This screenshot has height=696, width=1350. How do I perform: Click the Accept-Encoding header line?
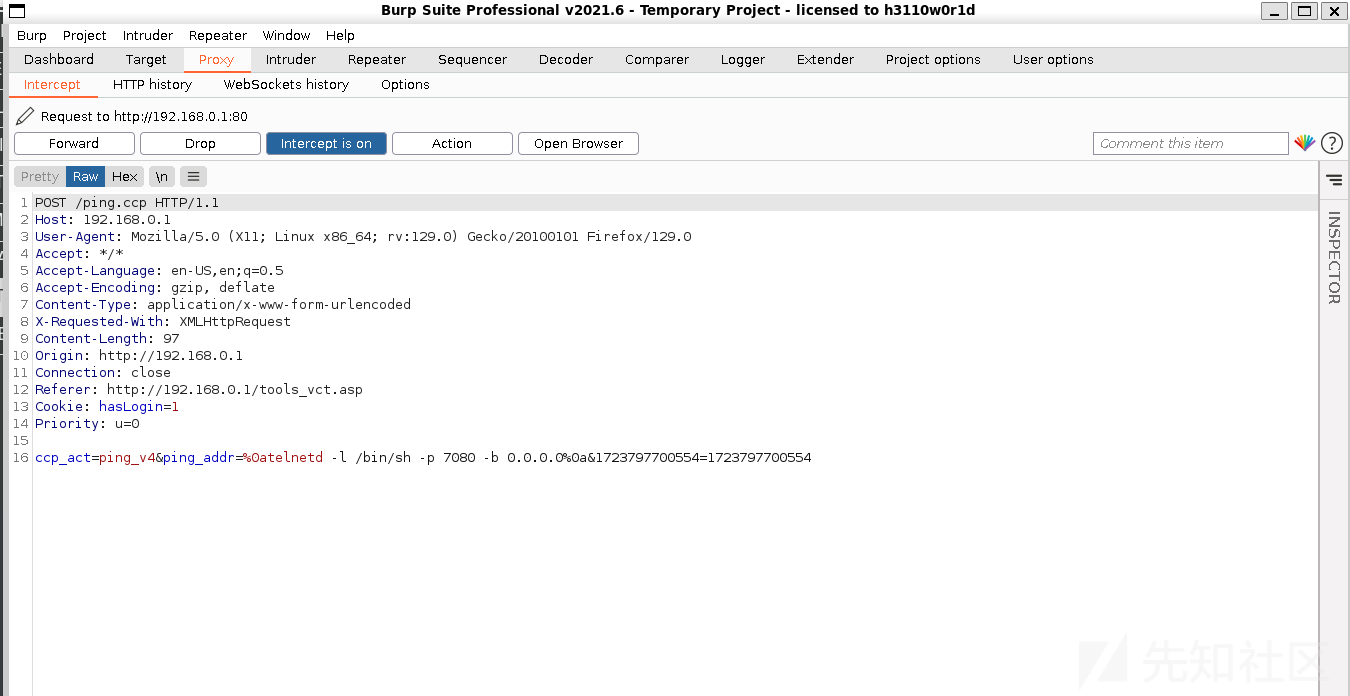(155, 288)
